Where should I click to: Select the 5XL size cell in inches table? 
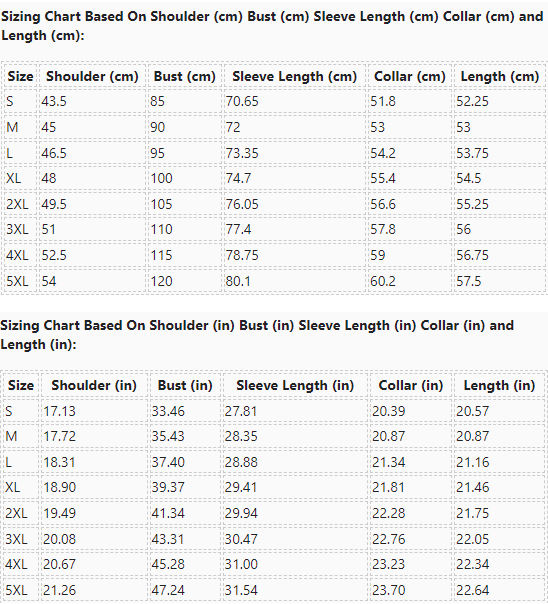click(16, 590)
